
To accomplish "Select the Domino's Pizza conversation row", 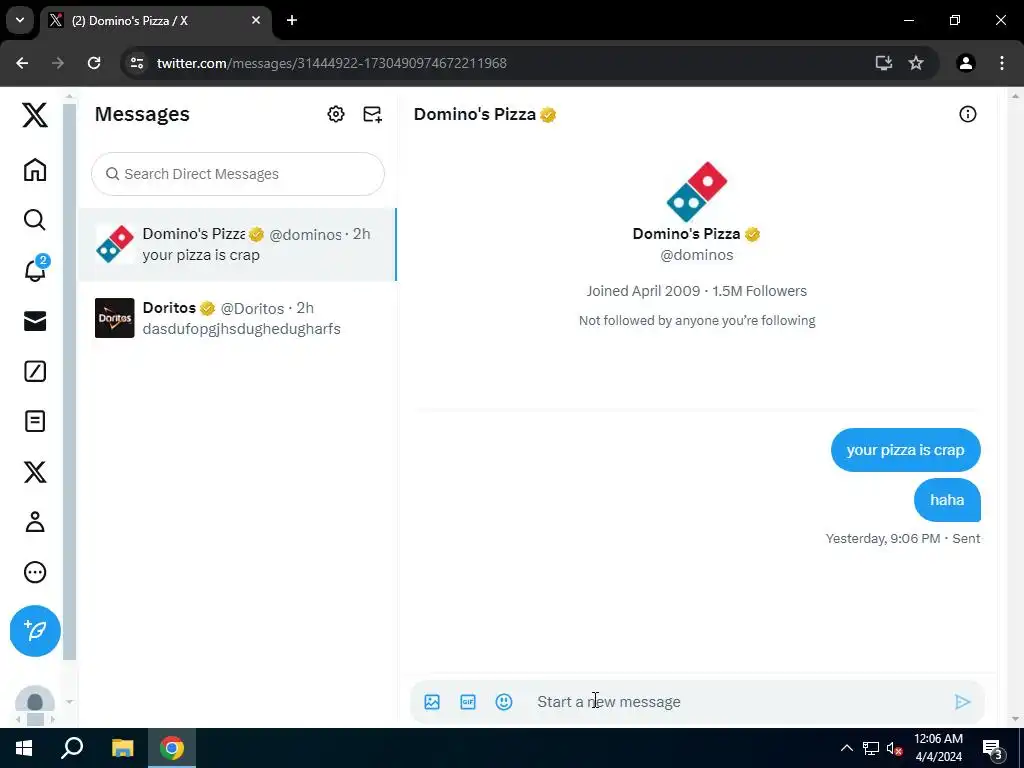I will tap(237, 244).
